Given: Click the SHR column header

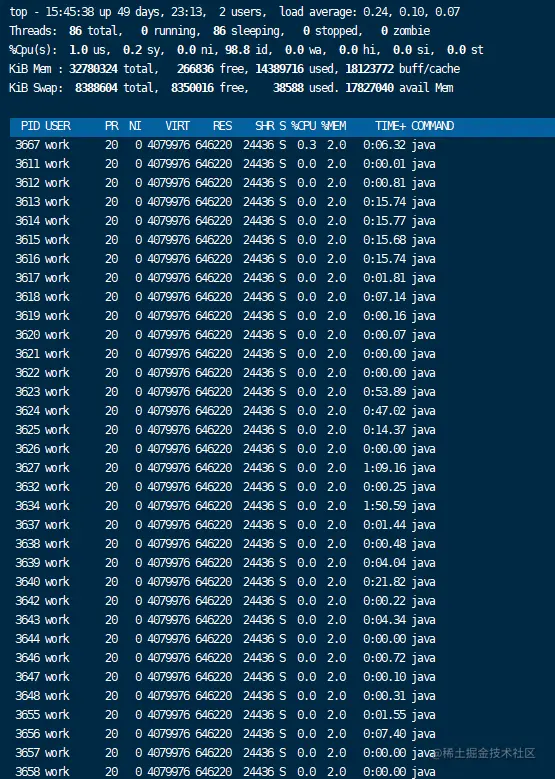Looking at the screenshot, I should [x=265, y=126].
